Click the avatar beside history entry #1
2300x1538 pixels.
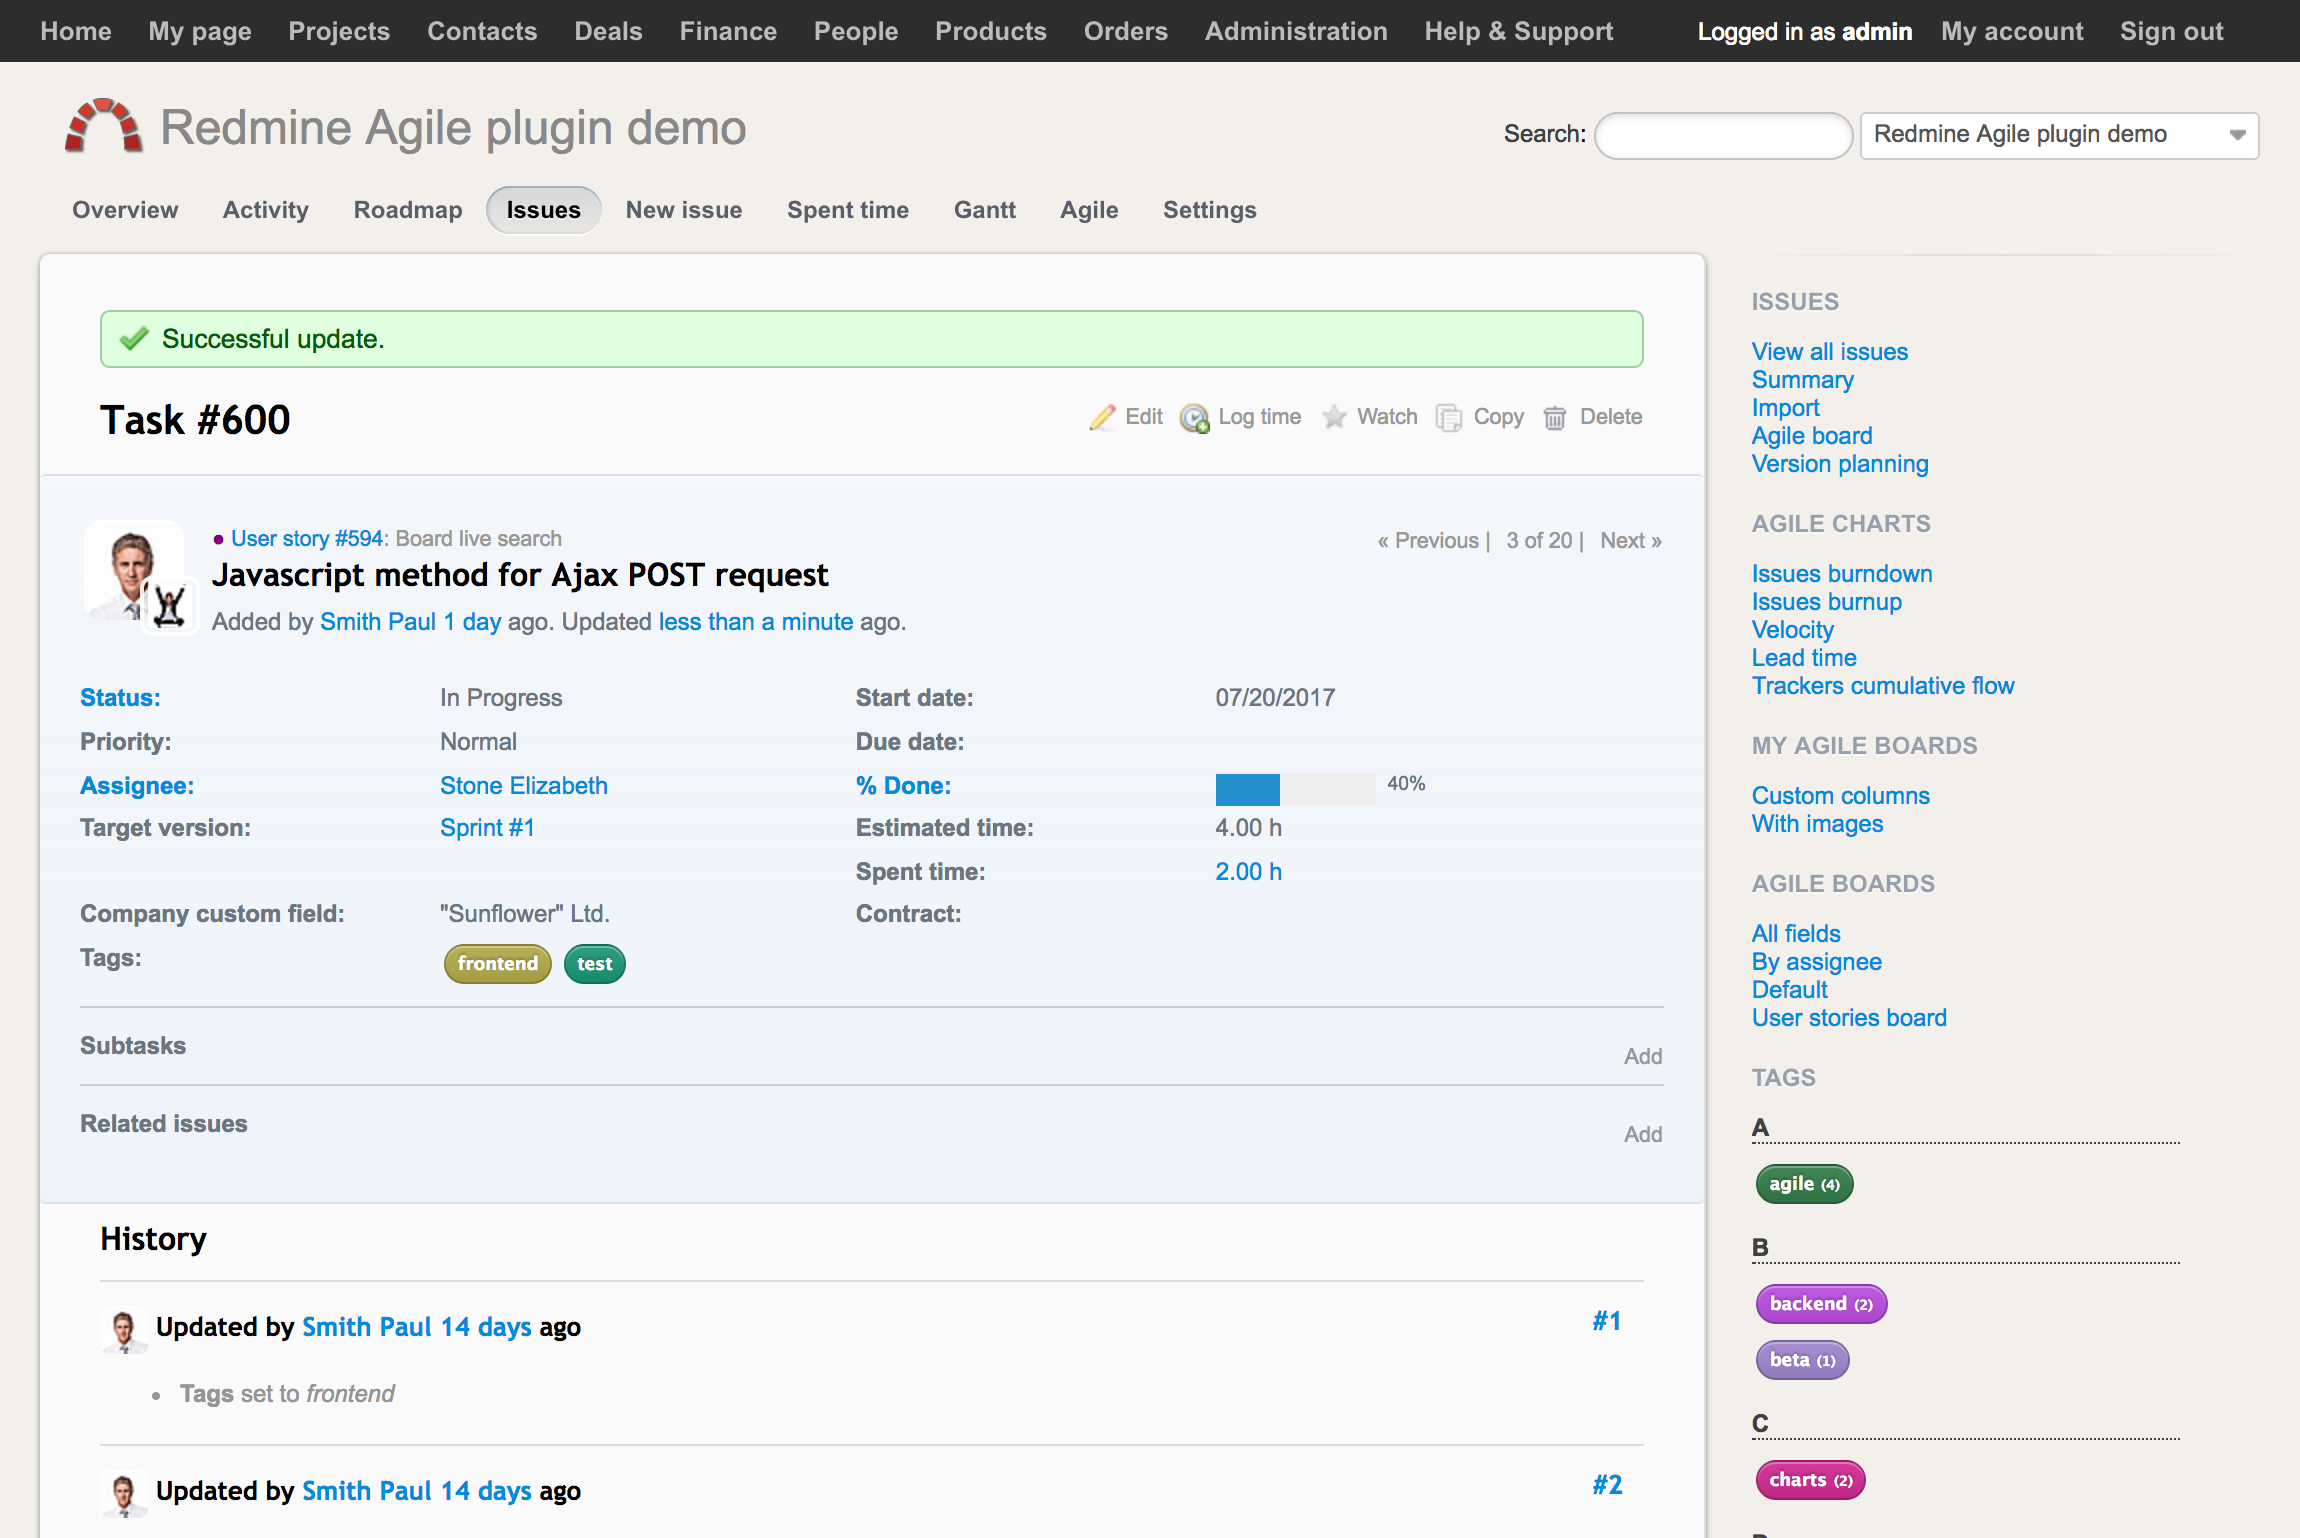124,1330
